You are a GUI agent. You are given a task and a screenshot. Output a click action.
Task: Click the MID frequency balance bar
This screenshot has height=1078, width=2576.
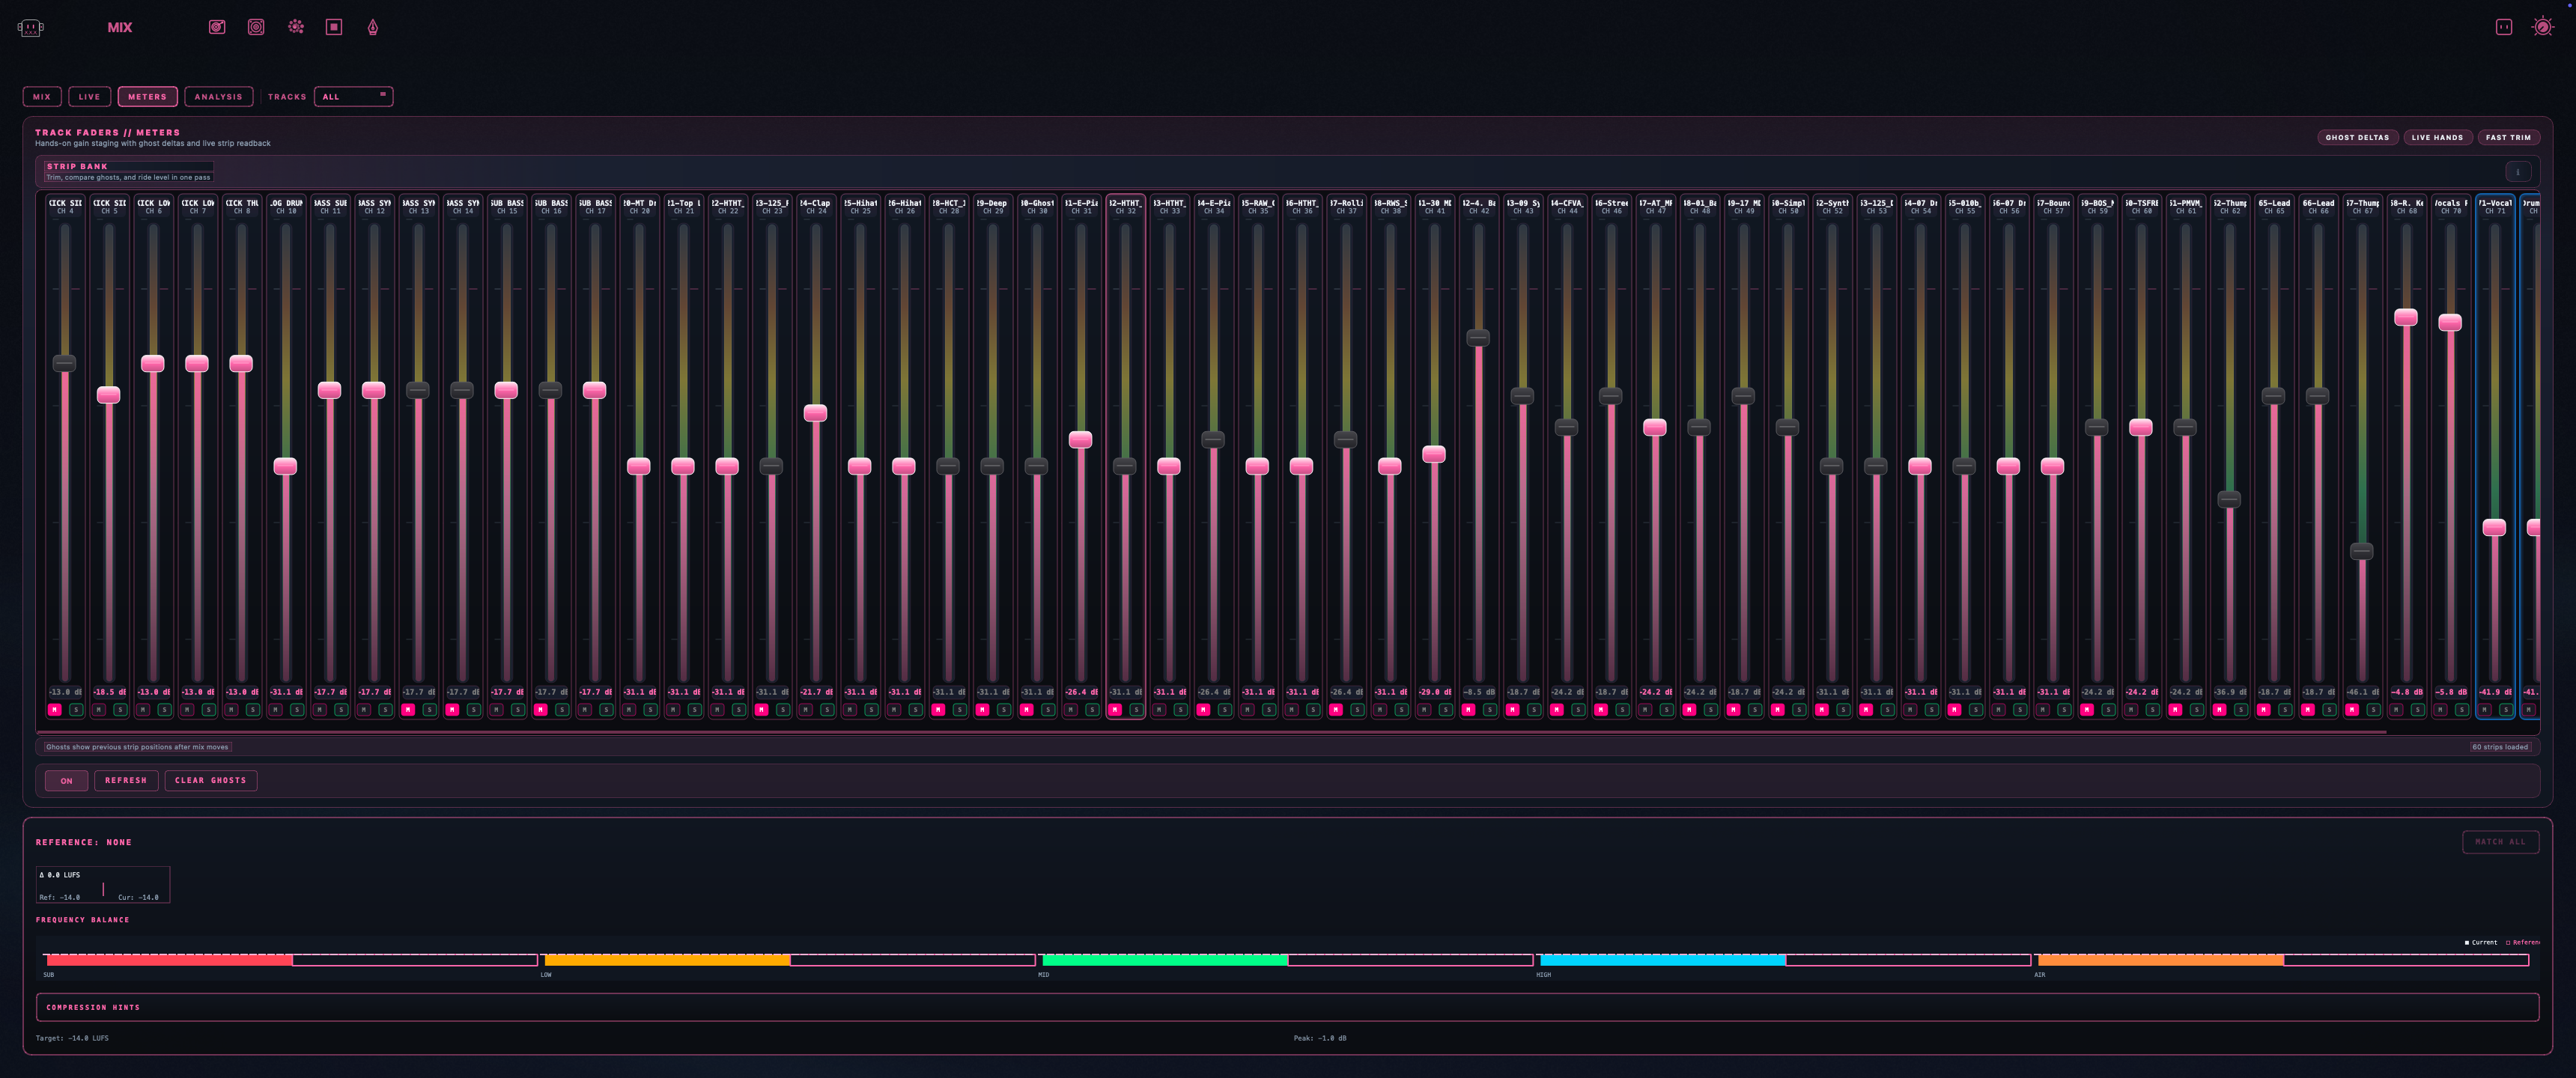1287,961
